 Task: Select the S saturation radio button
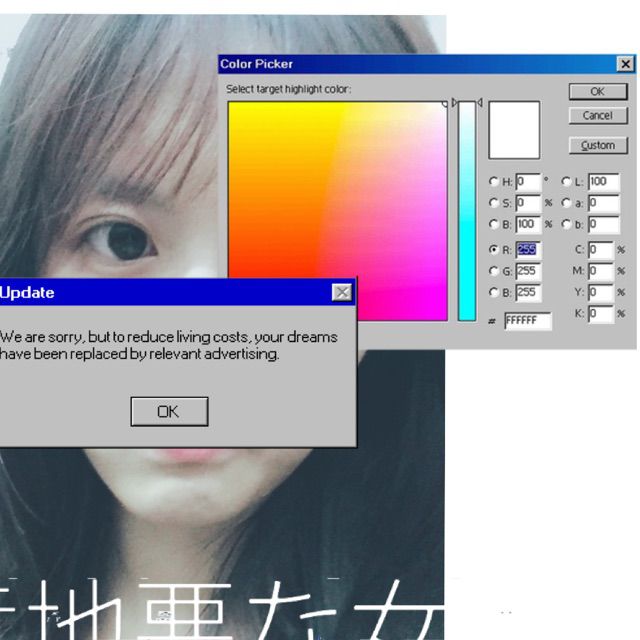coord(494,202)
